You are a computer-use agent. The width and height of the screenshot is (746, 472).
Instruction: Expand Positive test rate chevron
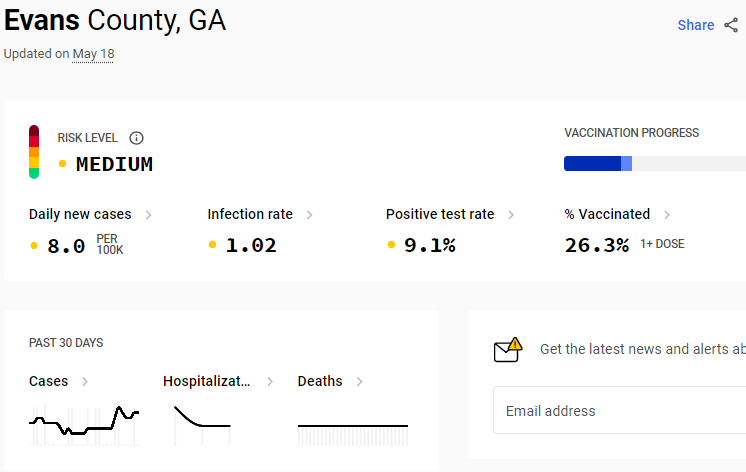pyautogui.click(x=510, y=215)
